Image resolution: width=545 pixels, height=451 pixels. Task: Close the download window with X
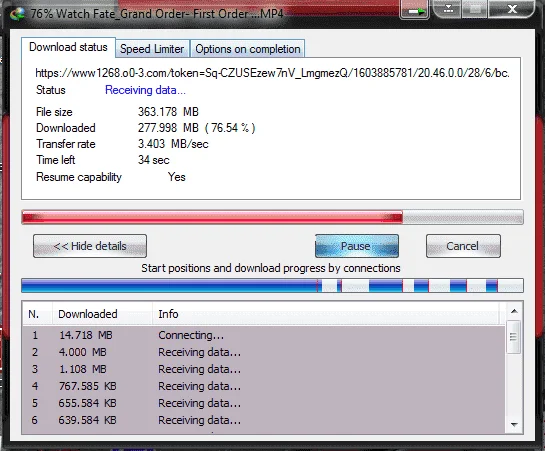click(512, 8)
